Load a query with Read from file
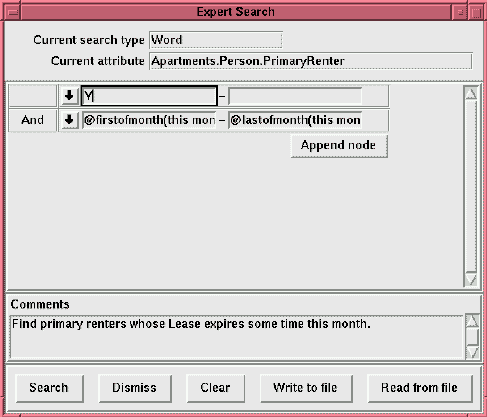The image size is (487, 417). coord(420,388)
